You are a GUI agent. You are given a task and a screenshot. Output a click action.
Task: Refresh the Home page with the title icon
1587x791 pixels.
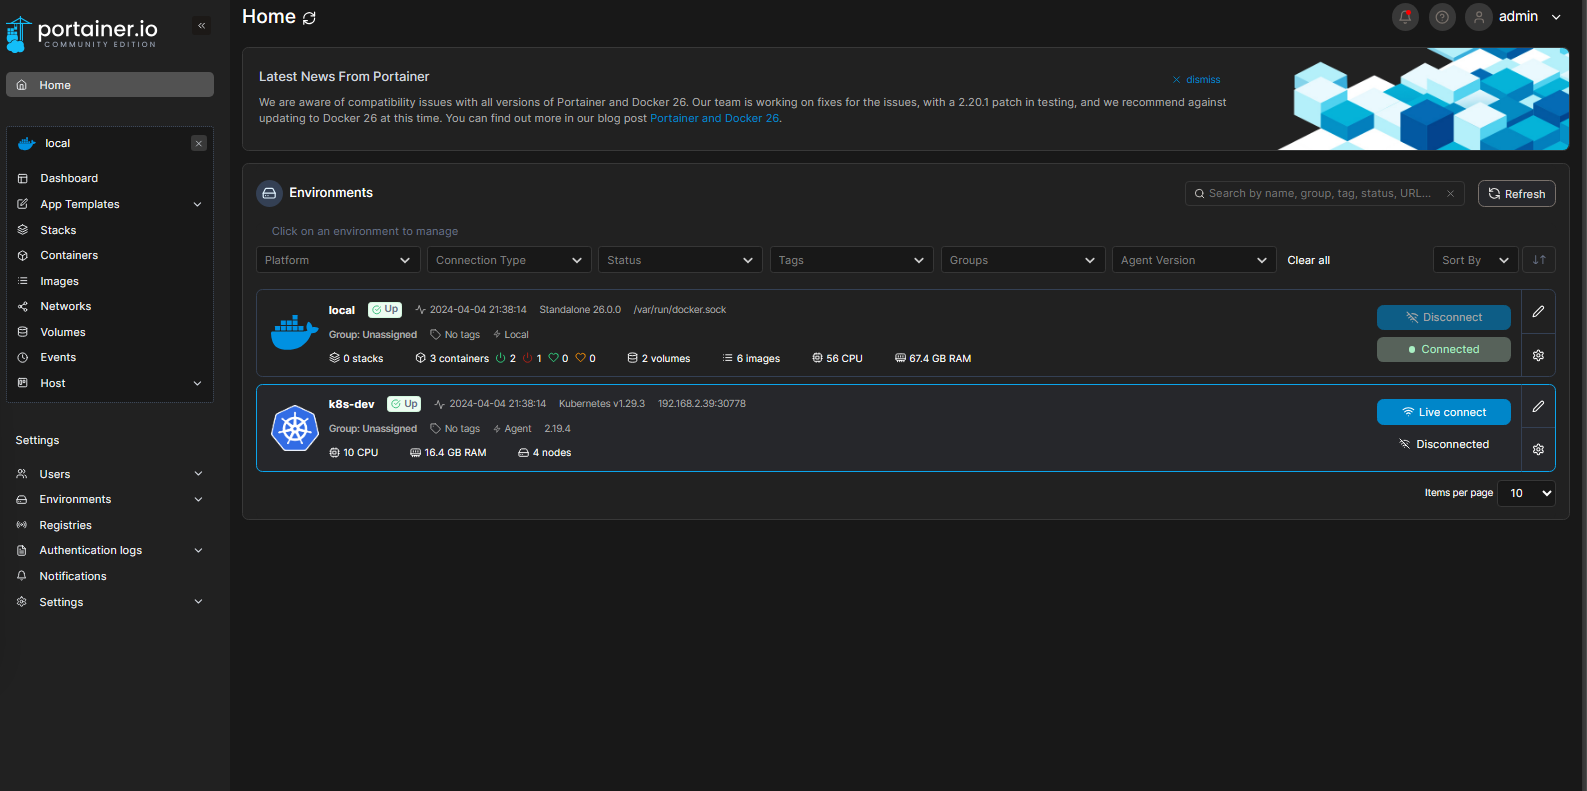point(309,18)
